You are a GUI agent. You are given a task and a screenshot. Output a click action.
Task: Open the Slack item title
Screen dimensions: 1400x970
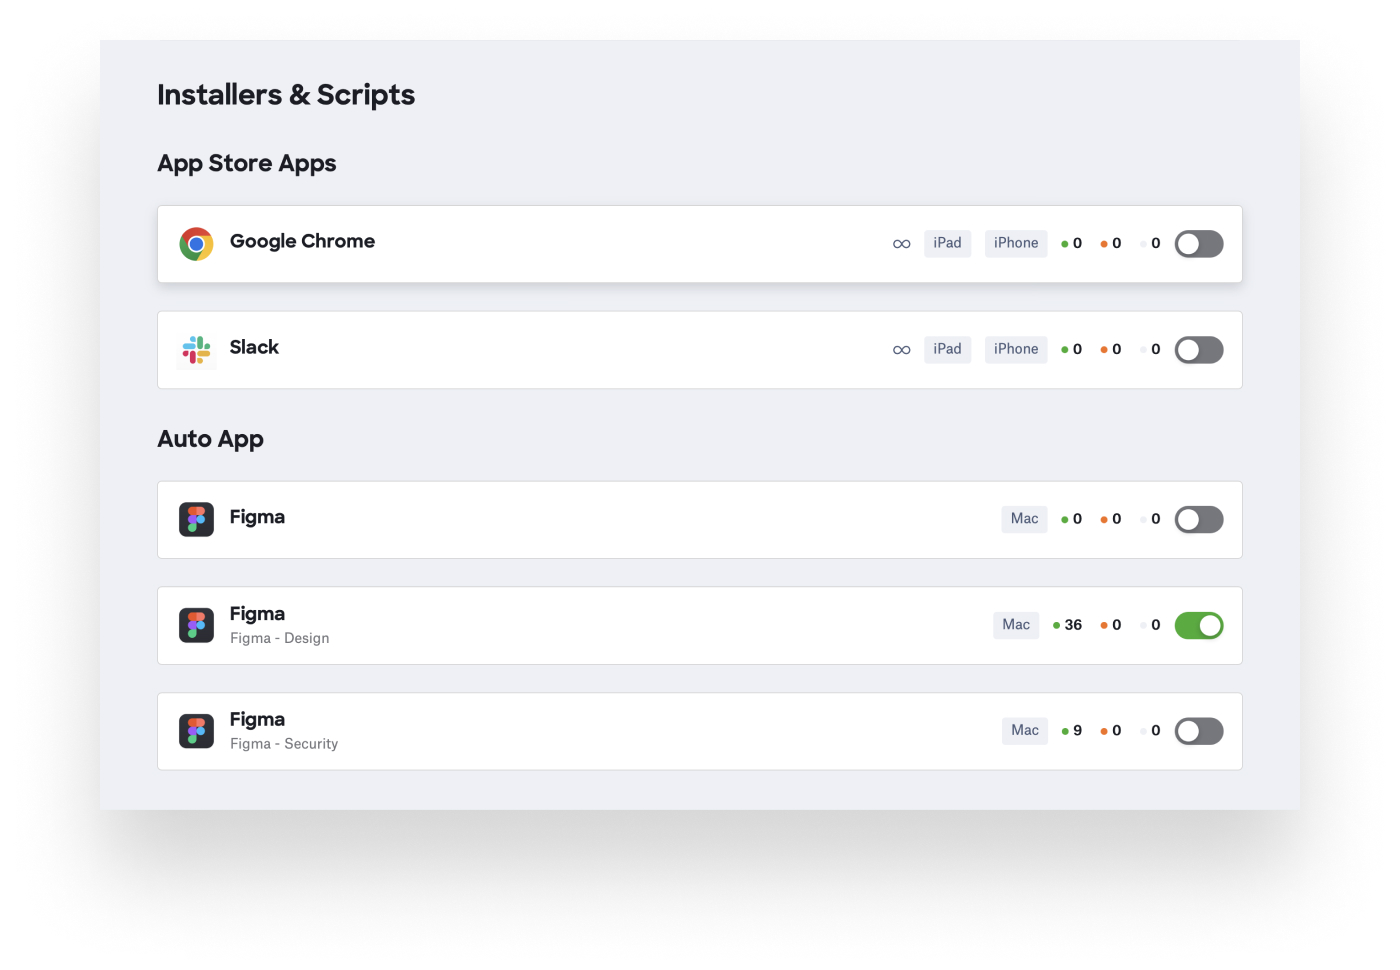point(254,347)
